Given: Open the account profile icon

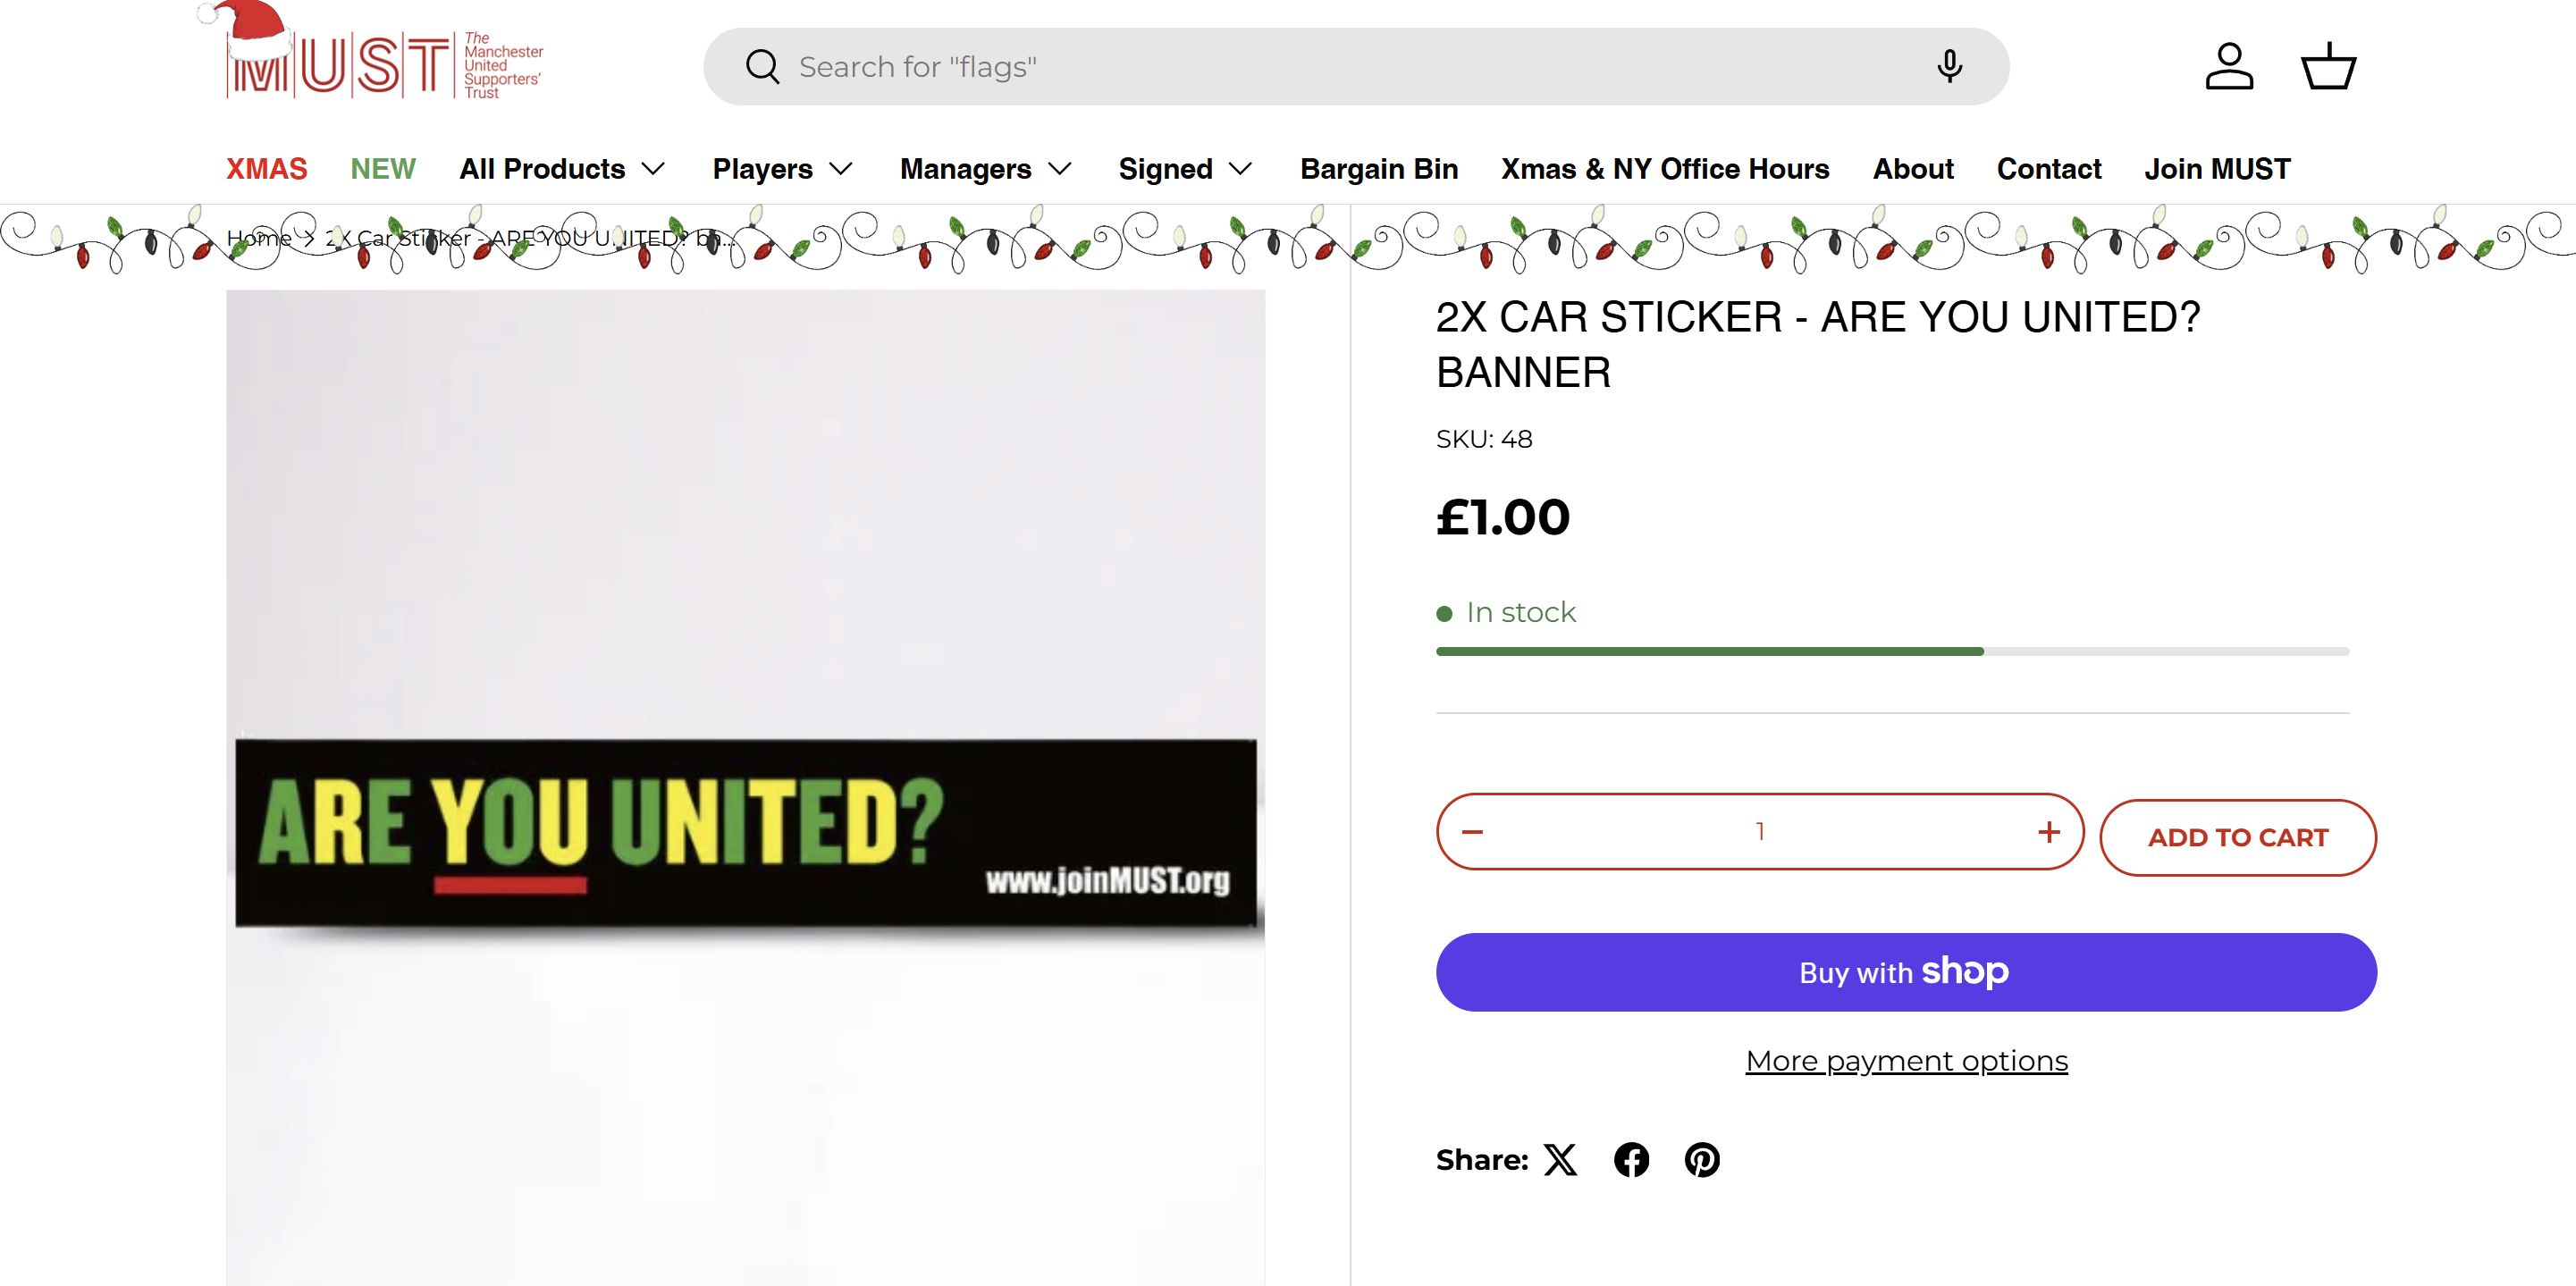Looking at the screenshot, I should tap(2229, 67).
